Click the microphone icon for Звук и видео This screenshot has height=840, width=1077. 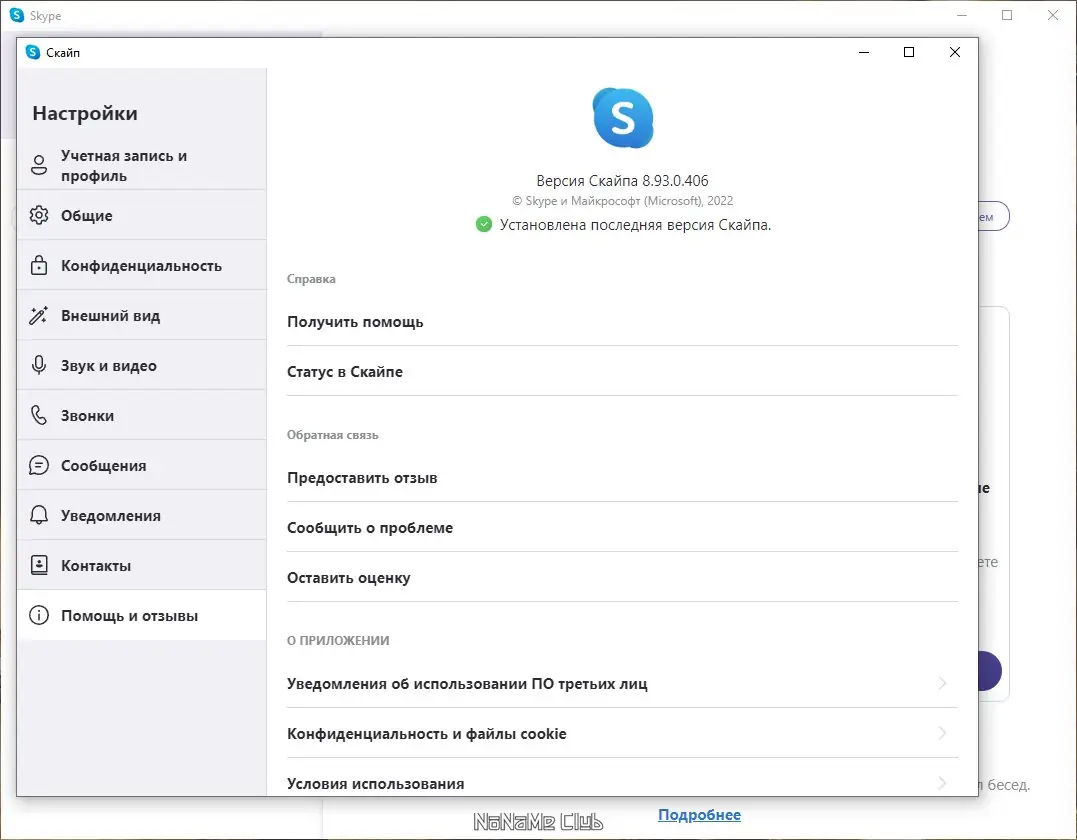pos(39,365)
